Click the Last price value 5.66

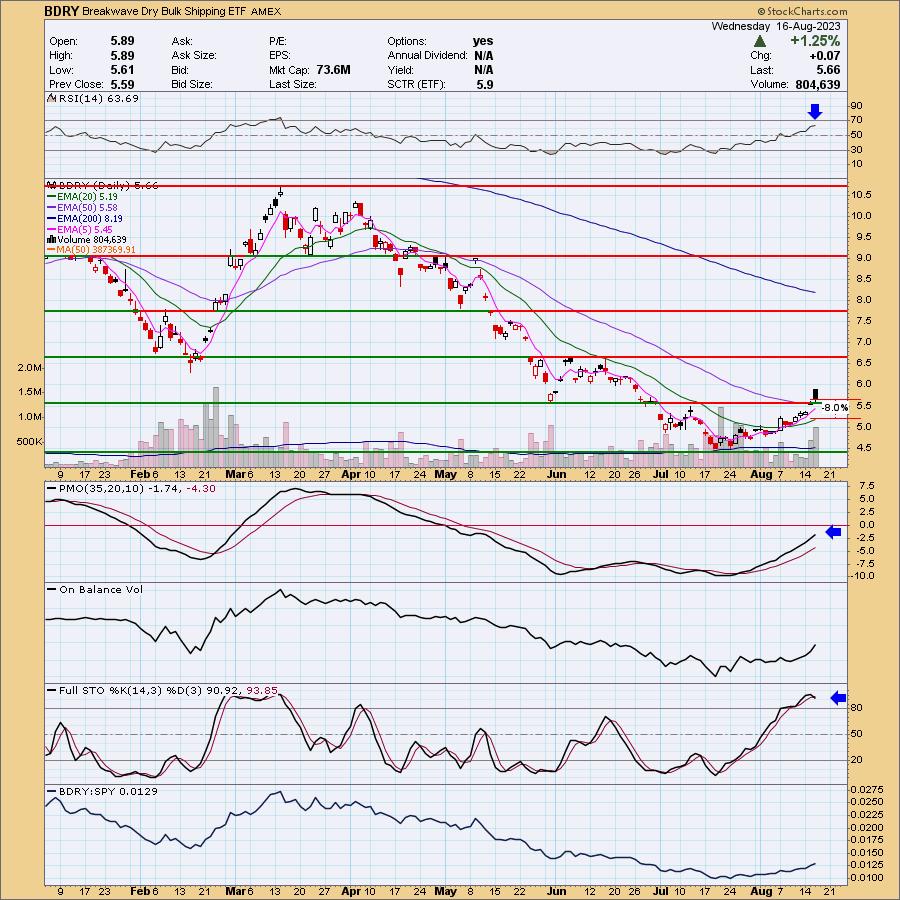pyautogui.click(x=828, y=70)
